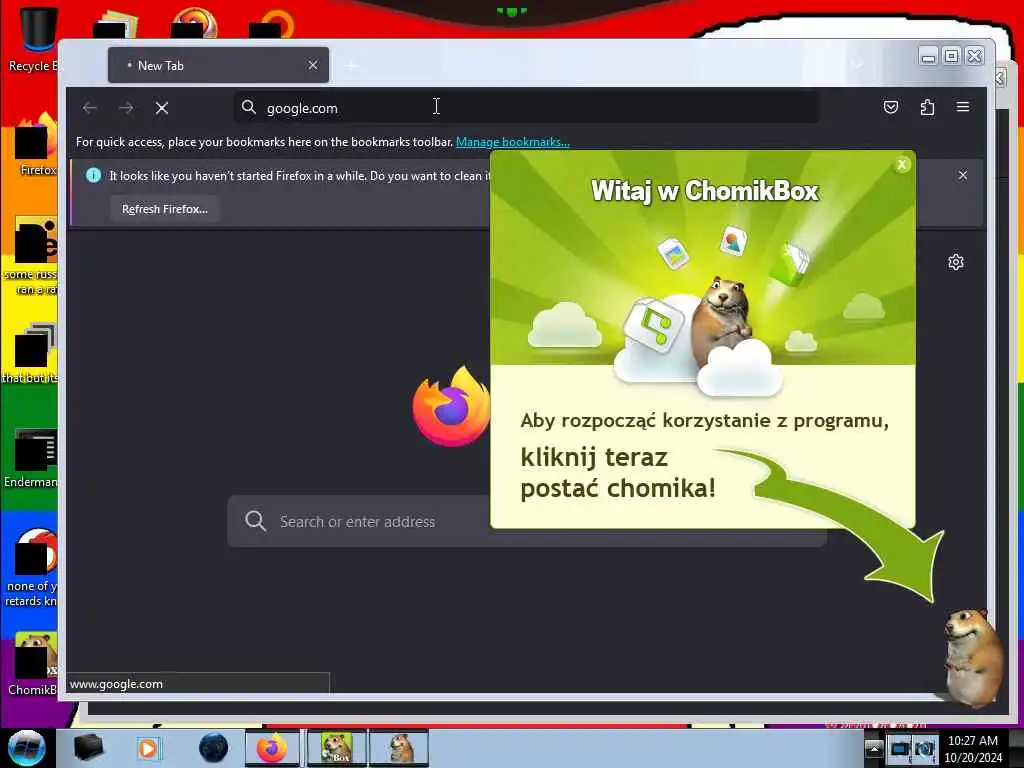Viewport: 1024px width, 768px height.
Task: Click the Firefox forward arrow button
Action: 126,108
